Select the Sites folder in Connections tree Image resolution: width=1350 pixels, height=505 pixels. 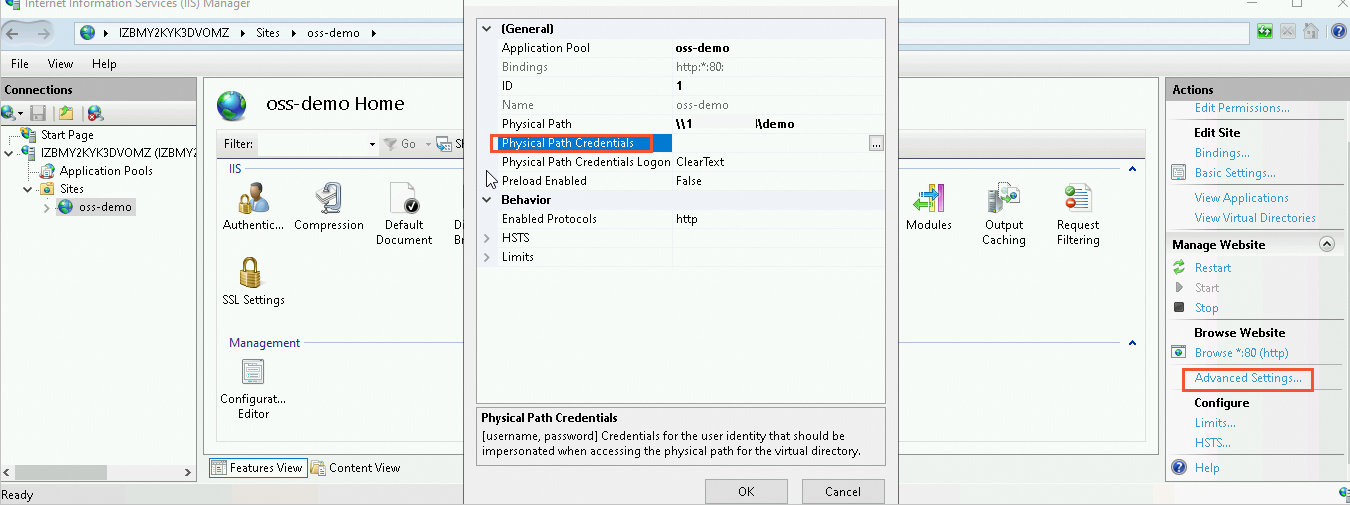click(72, 189)
